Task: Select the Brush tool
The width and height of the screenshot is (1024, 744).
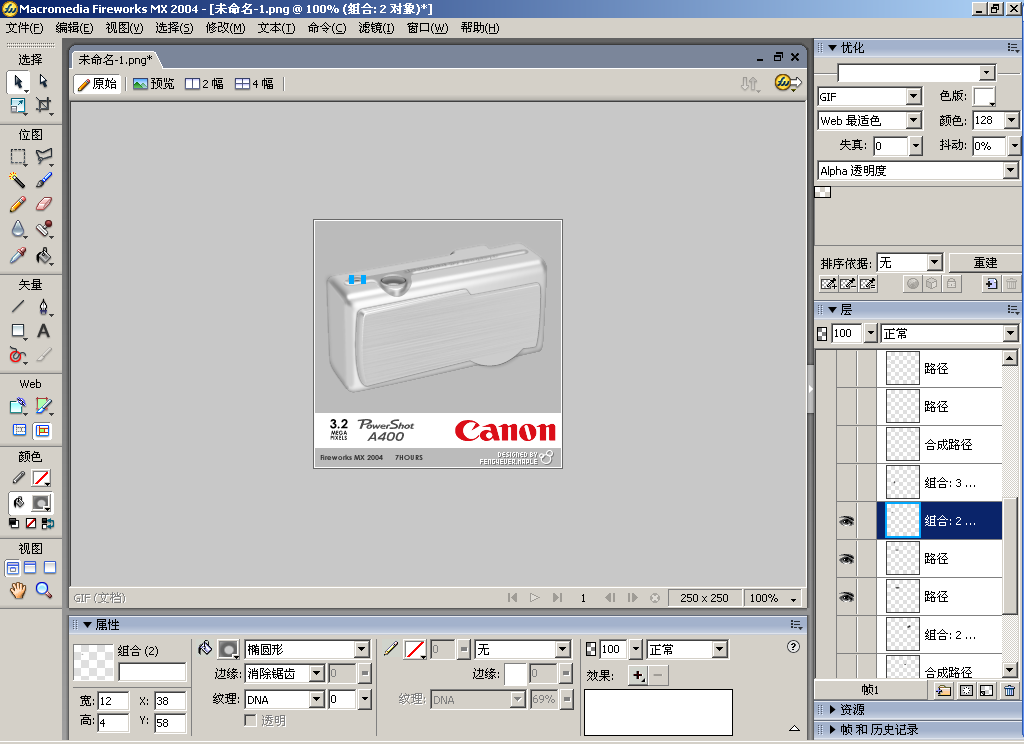Action: click(43, 180)
